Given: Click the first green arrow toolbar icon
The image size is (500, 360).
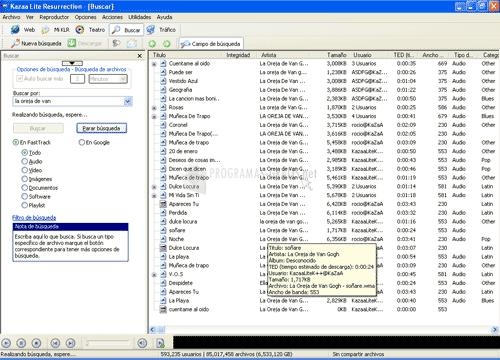Looking at the screenshot, I should (152, 44).
